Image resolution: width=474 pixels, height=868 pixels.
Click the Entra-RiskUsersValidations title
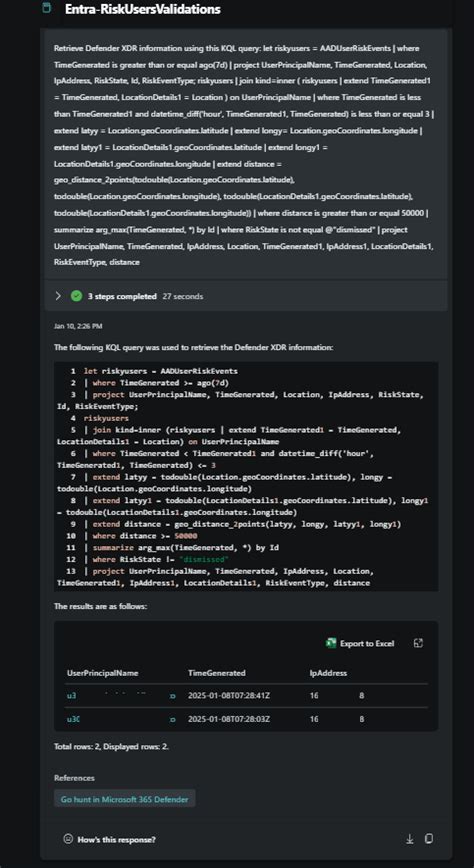142,9
